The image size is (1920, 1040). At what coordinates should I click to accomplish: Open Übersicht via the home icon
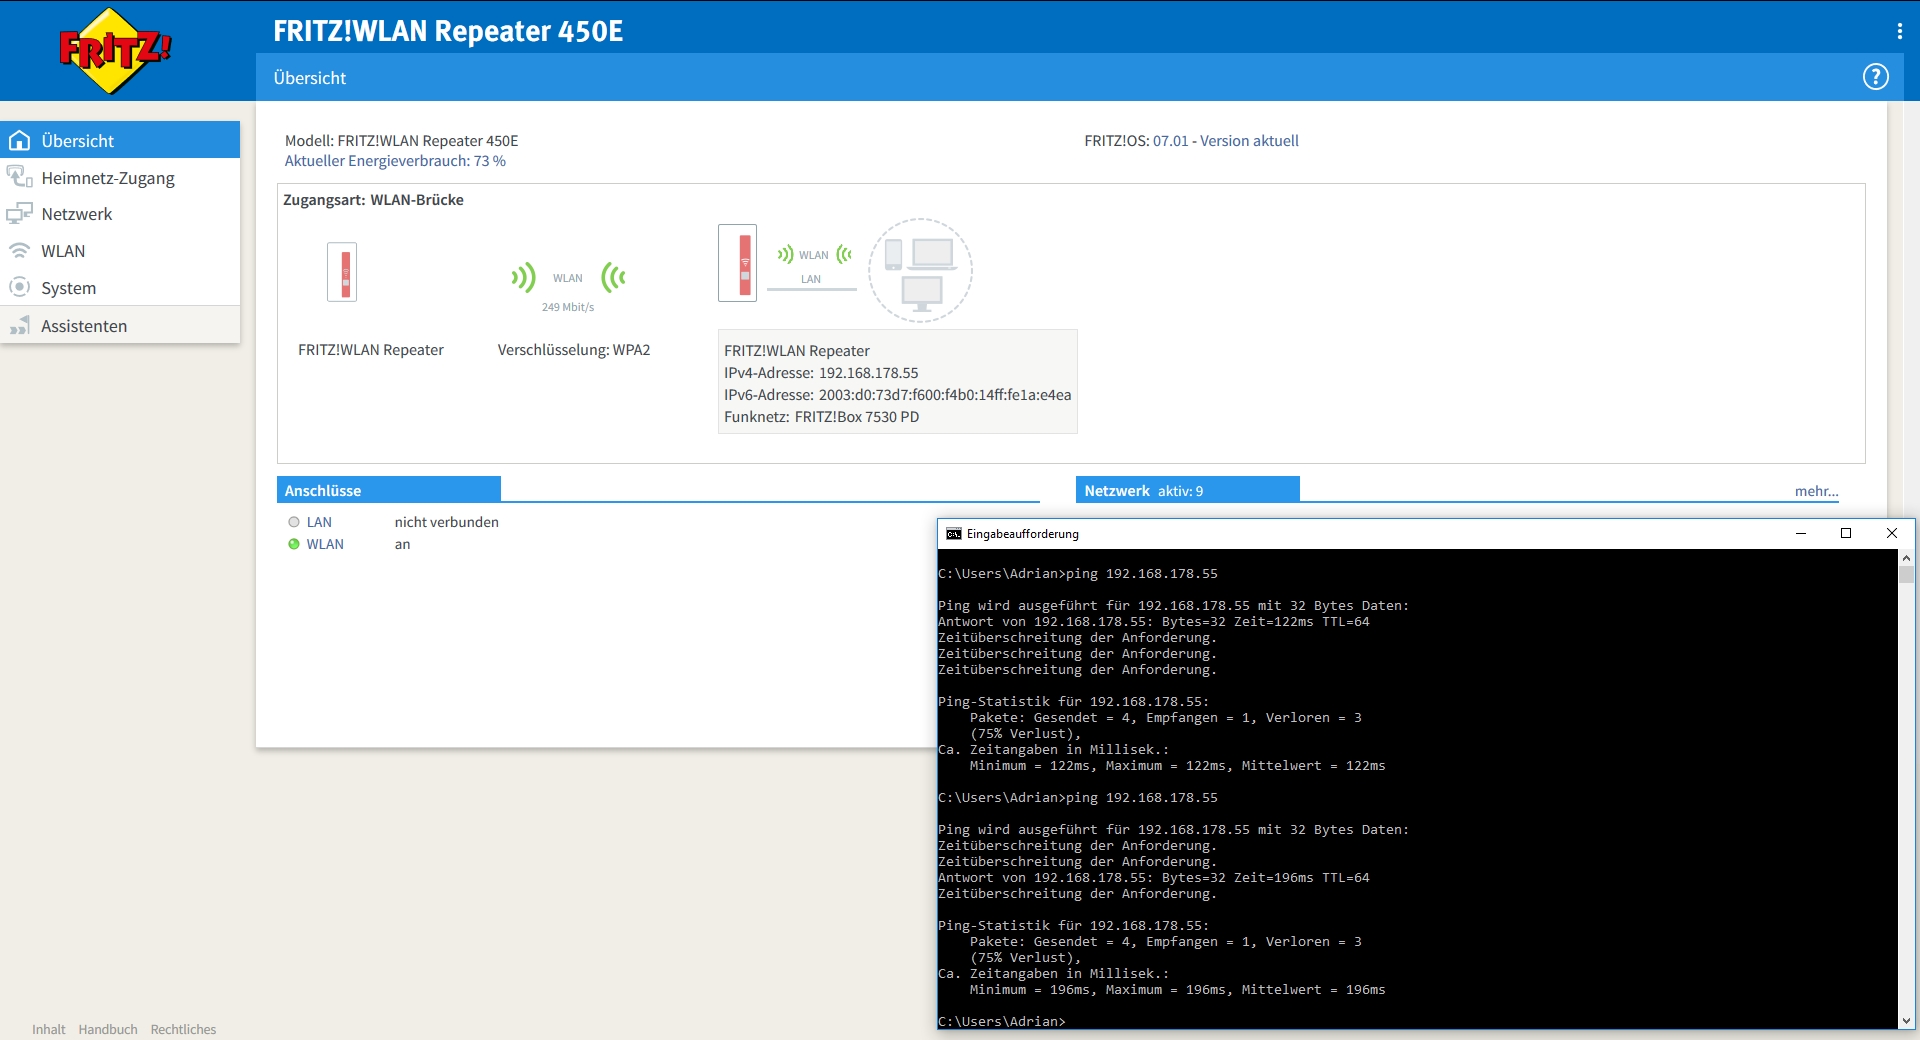20,140
